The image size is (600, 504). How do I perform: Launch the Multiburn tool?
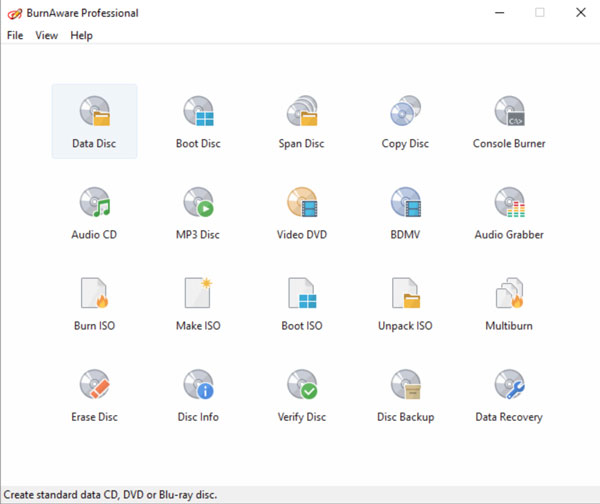pos(509,303)
